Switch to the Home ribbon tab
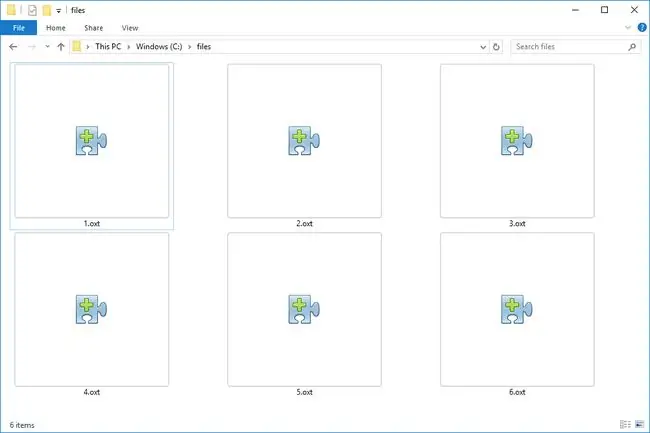The width and height of the screenshot is (650, 433). tap(56, 28)
